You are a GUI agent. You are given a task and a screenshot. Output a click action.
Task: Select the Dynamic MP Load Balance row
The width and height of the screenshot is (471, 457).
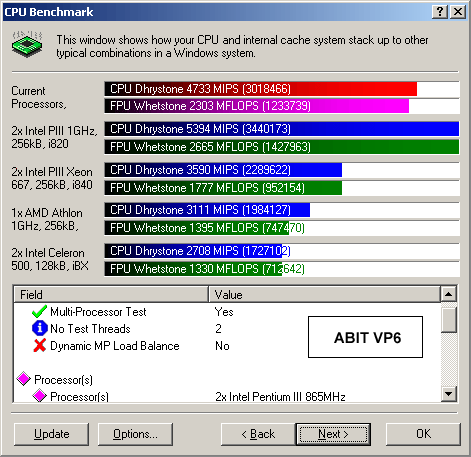tap(227, 346)
